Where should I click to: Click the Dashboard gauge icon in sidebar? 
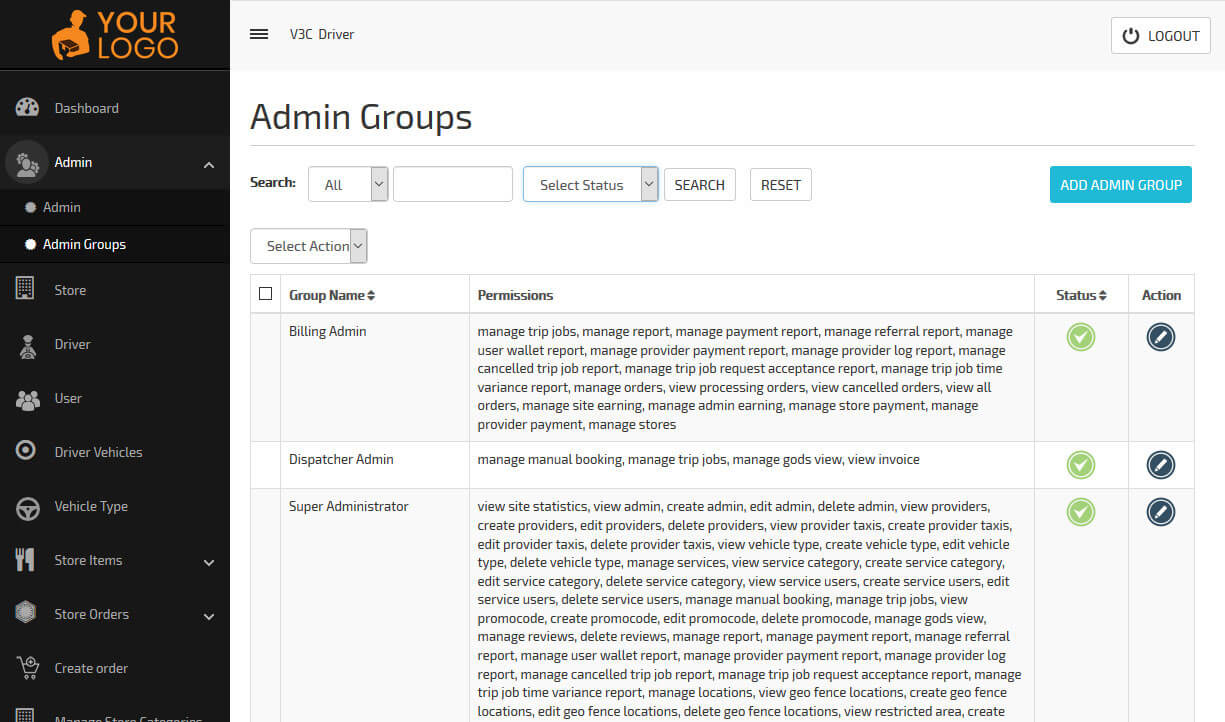[x=27, y=108]
